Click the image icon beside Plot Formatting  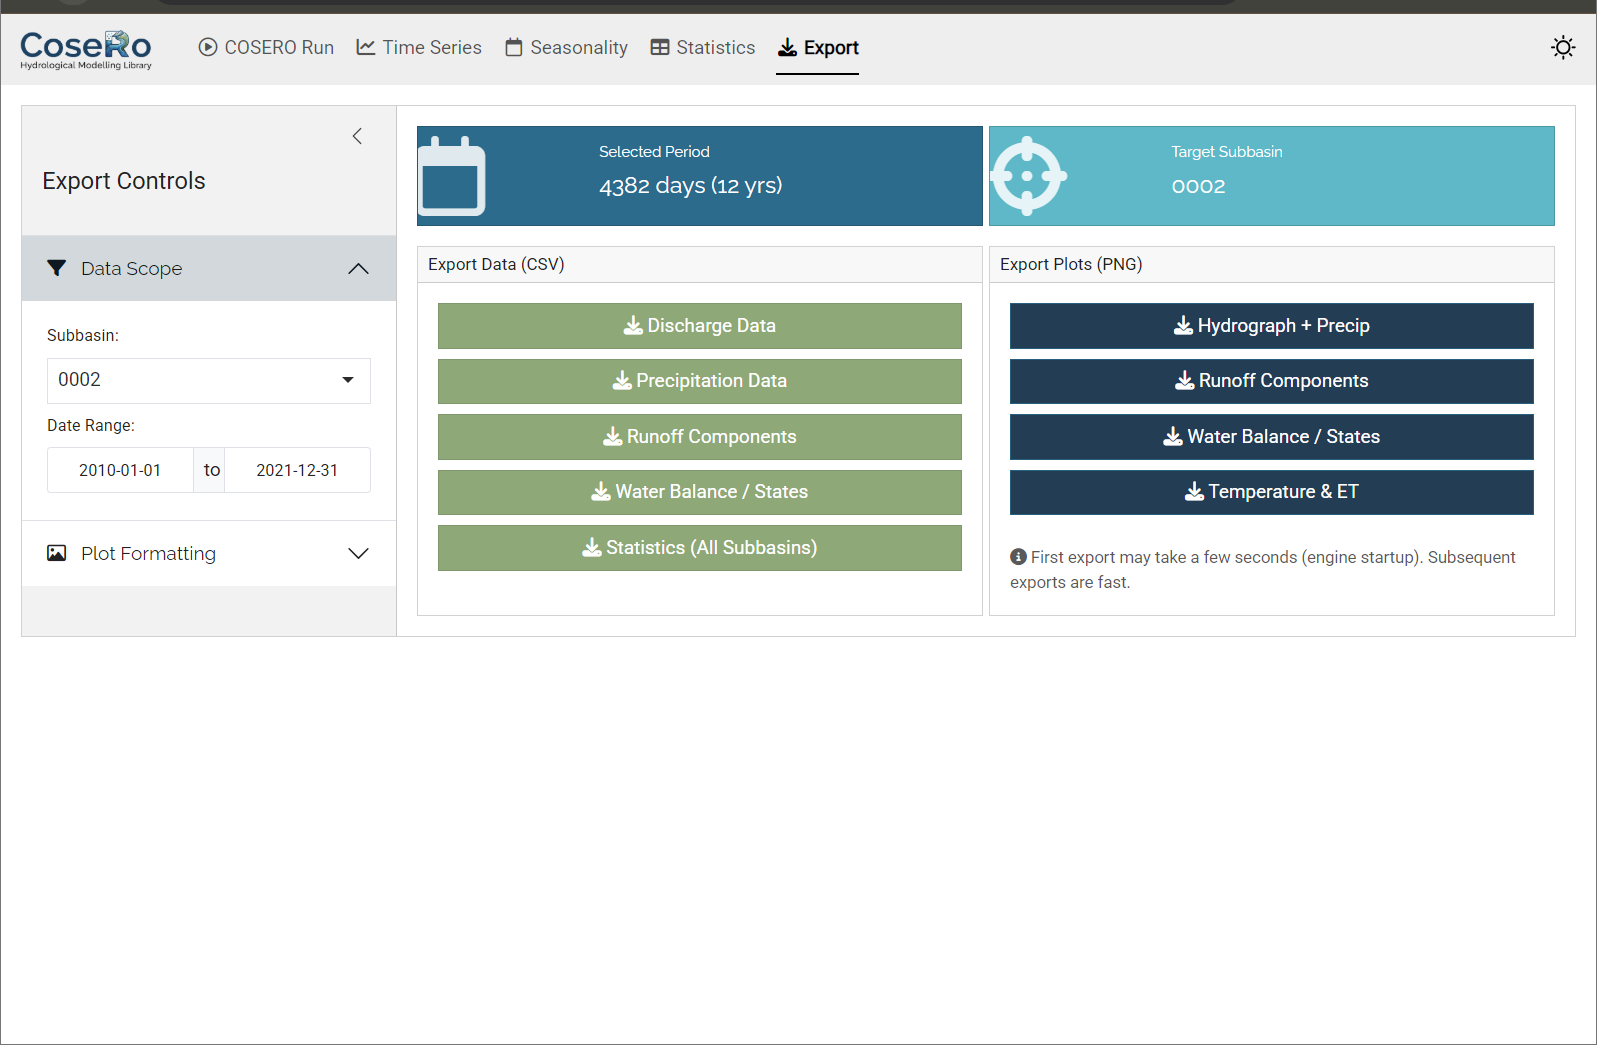pos(57,553)
